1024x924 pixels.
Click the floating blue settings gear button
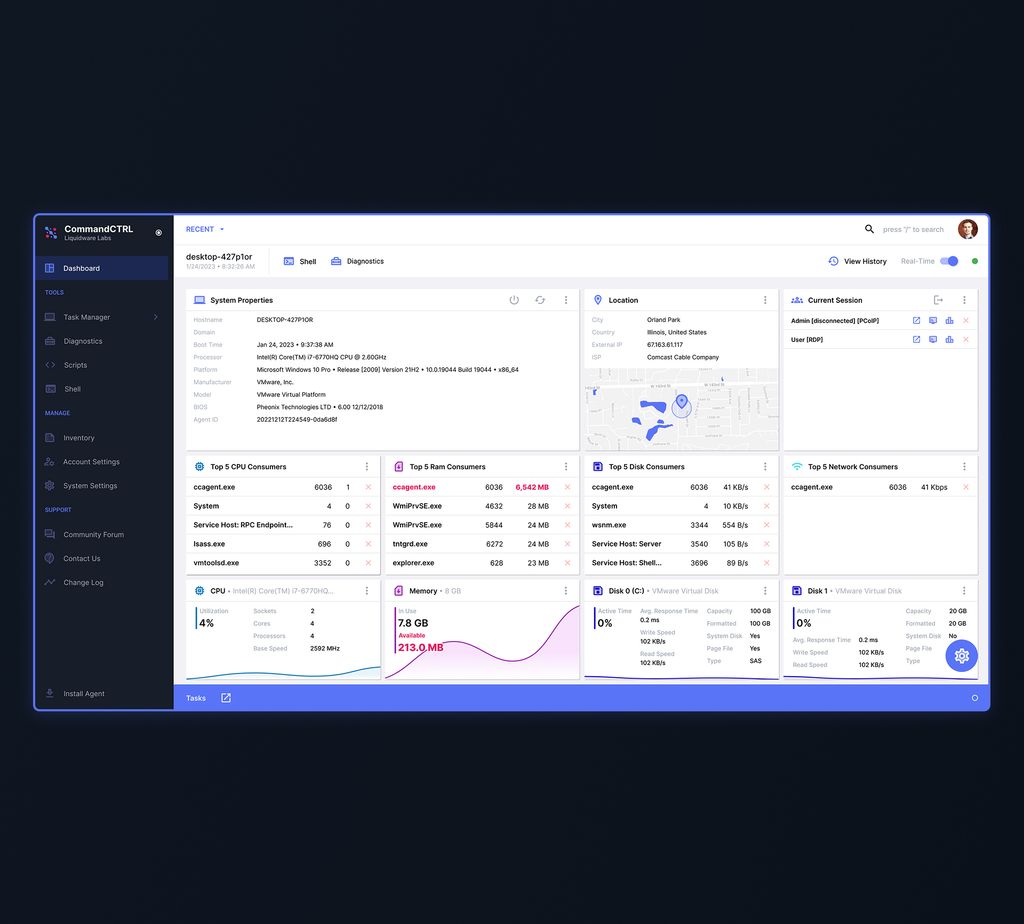click(961, 656)
